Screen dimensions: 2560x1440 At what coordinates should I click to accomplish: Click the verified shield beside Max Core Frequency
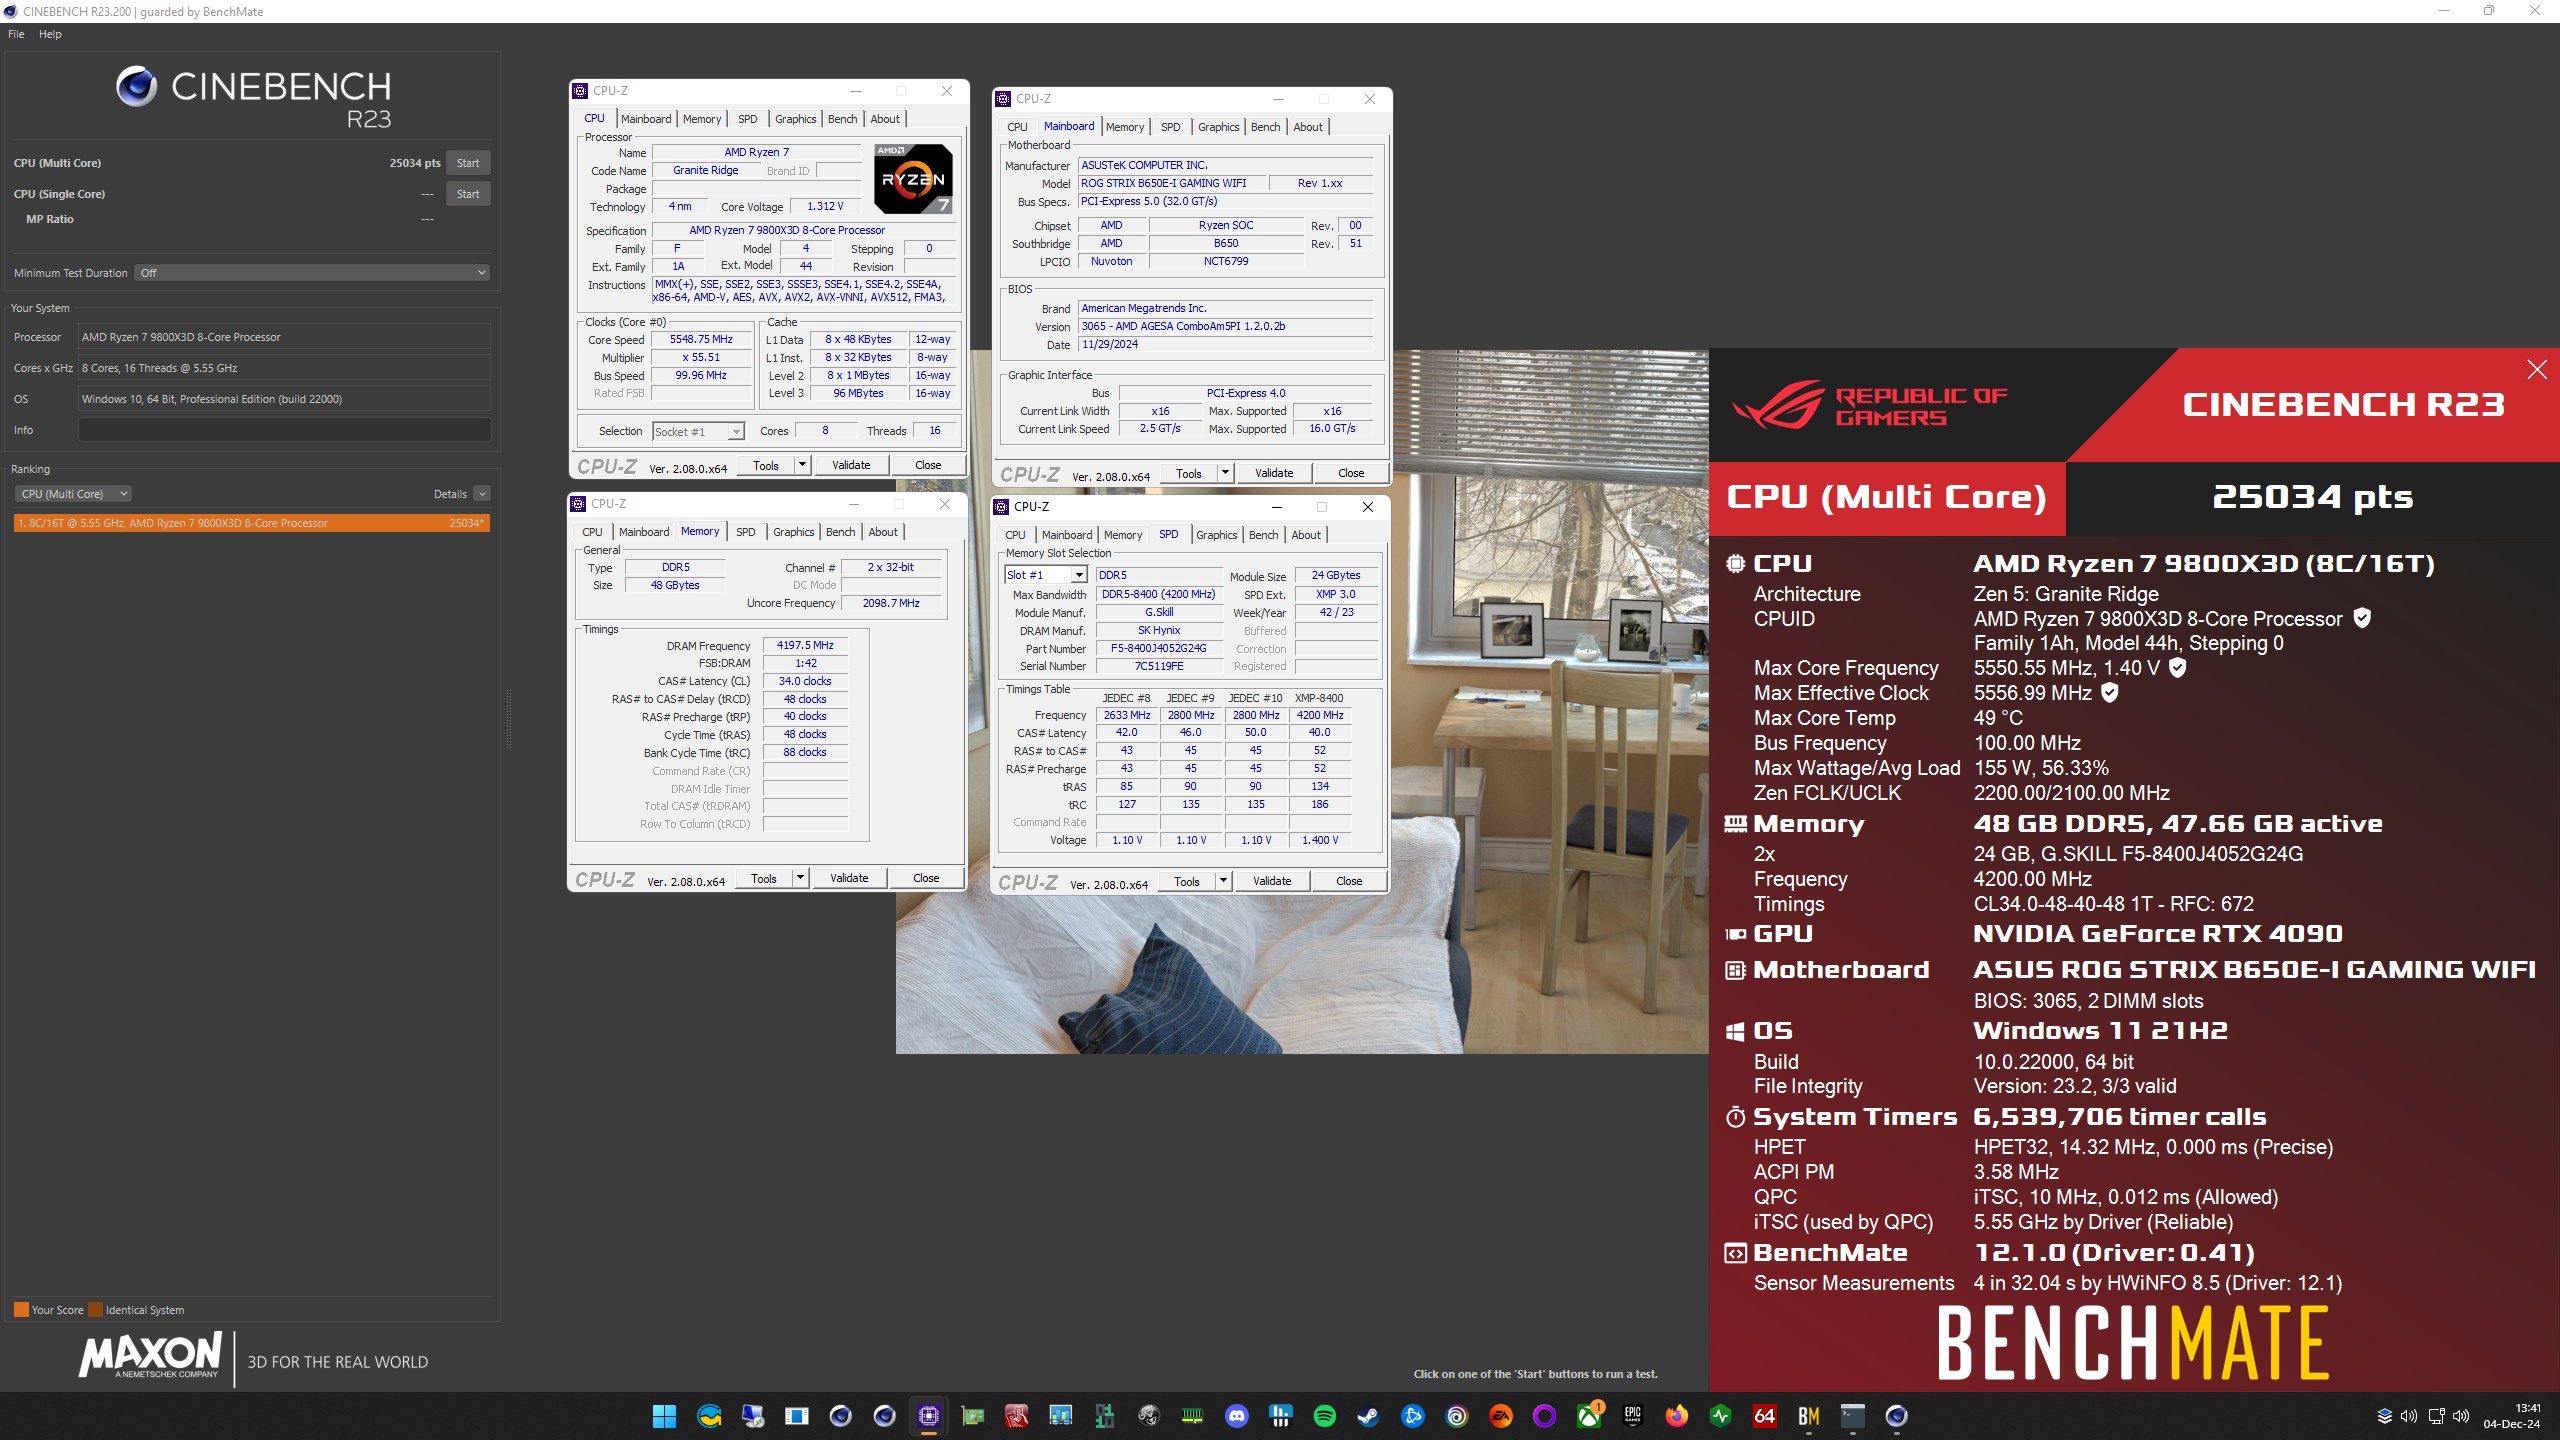[2177, 667]
